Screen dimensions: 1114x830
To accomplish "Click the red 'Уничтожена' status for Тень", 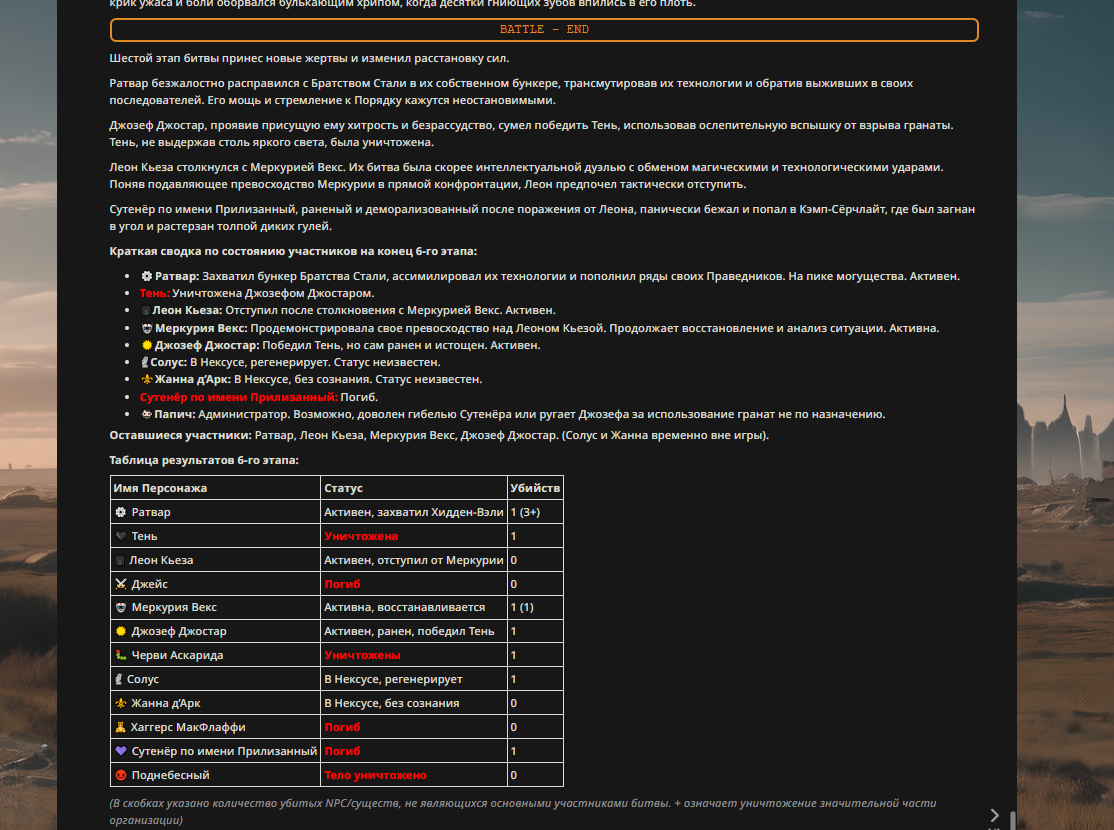I will click(361, 537).
